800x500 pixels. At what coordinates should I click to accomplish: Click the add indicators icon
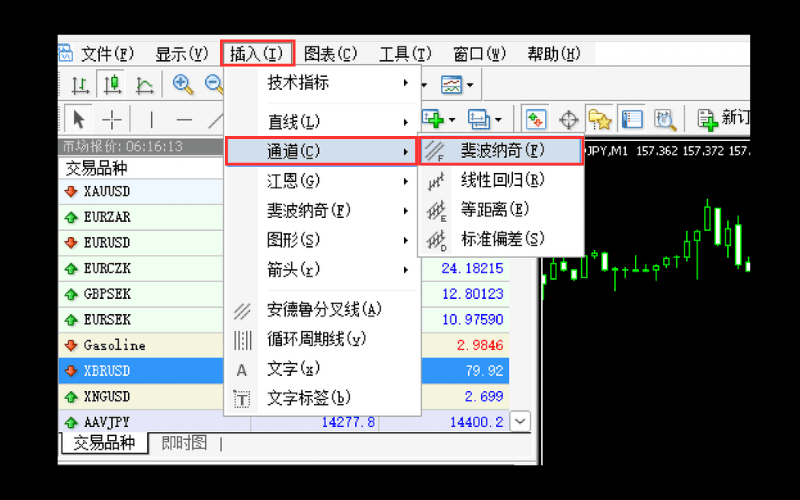click(x=433, y=119)
